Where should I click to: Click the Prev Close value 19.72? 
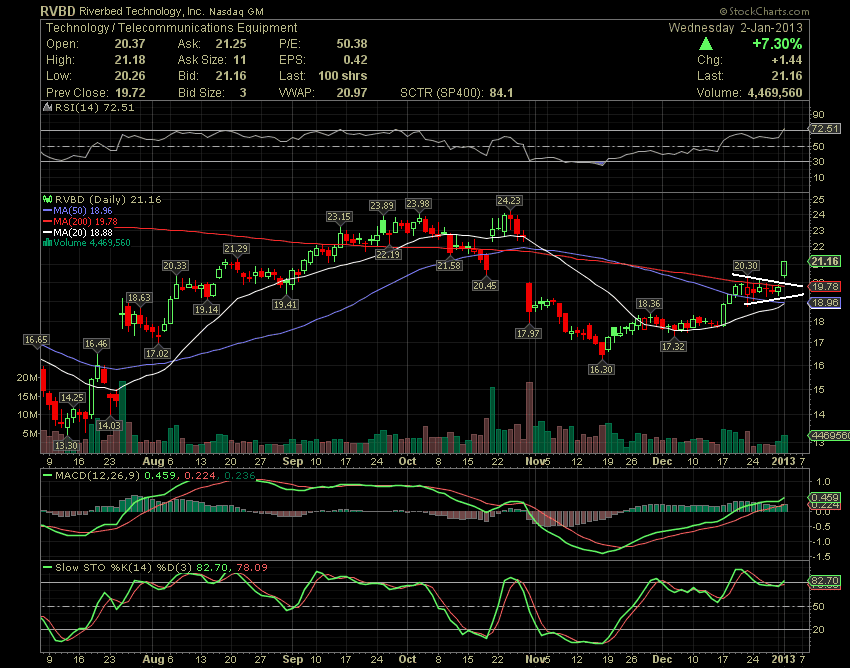[x=130, y=93]
